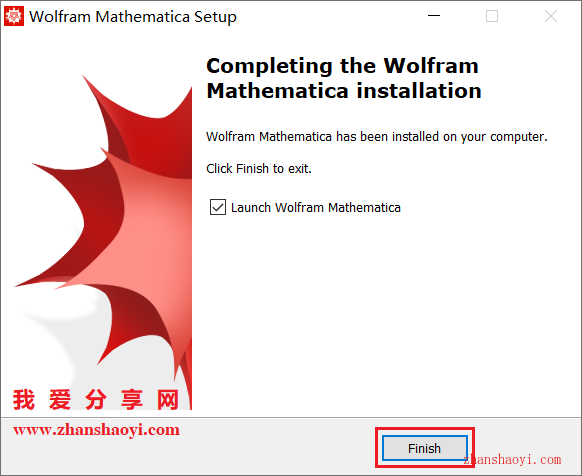Image resolution: width=582 pixels, height=476 pixels.
Task: Click the has been installed on your computer message
Action: pos(377,137)
